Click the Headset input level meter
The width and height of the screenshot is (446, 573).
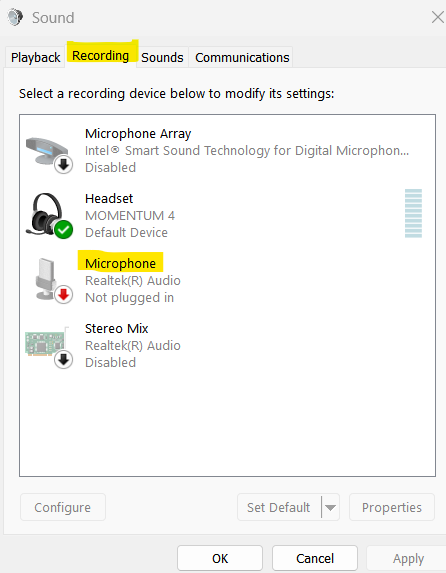click(413, 213)
